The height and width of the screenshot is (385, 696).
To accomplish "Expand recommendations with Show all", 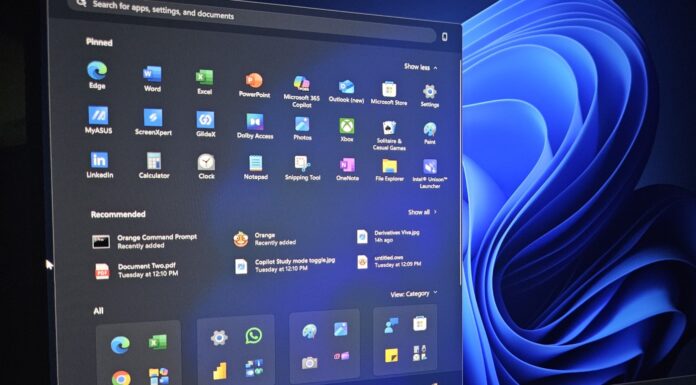I will click(423, 212).
